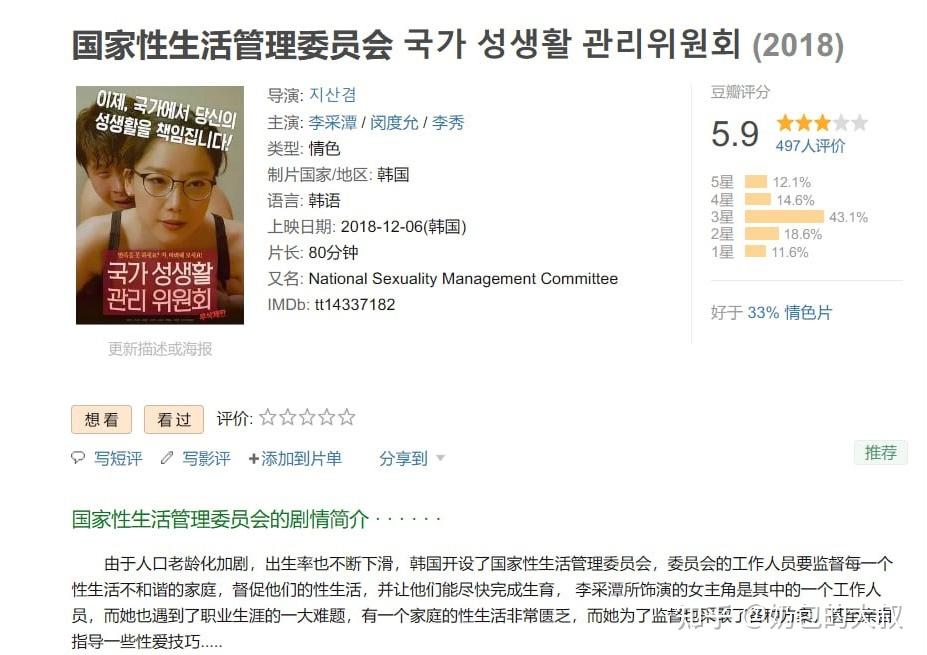Rate the movie five stars
Viewport: 927px width, 655px height.
click(347, 417)
